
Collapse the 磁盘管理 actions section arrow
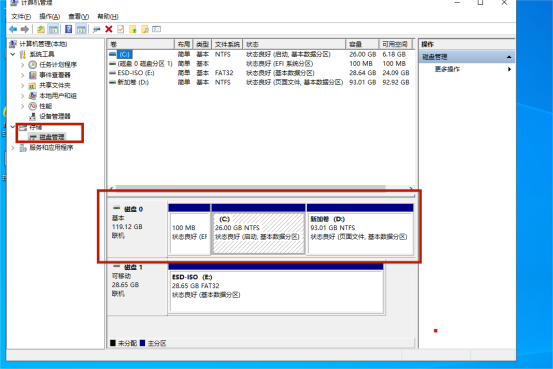509,57
